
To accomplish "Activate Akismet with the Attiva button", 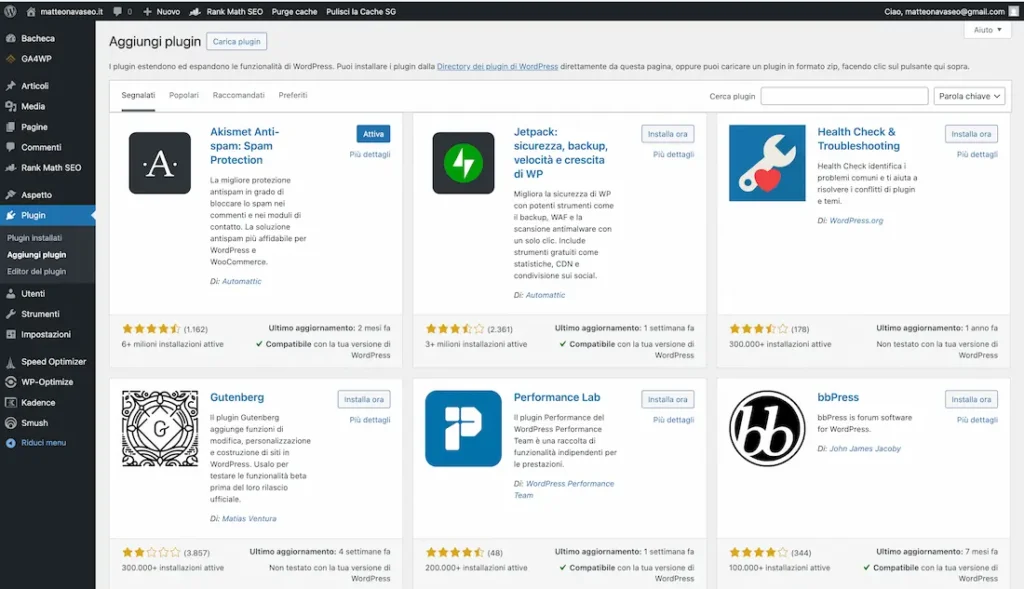I will point(372,133).
